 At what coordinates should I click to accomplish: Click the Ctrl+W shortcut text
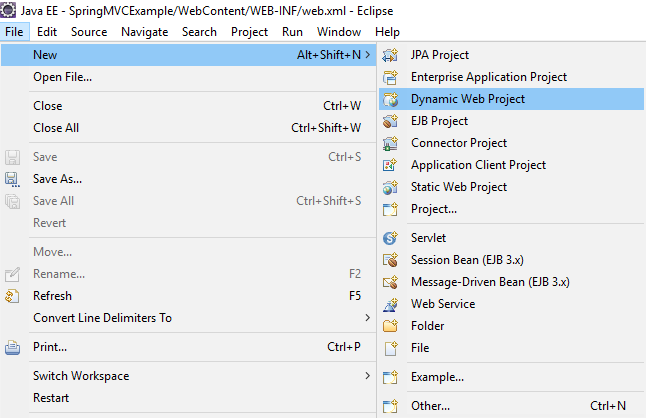coord(342,106)
